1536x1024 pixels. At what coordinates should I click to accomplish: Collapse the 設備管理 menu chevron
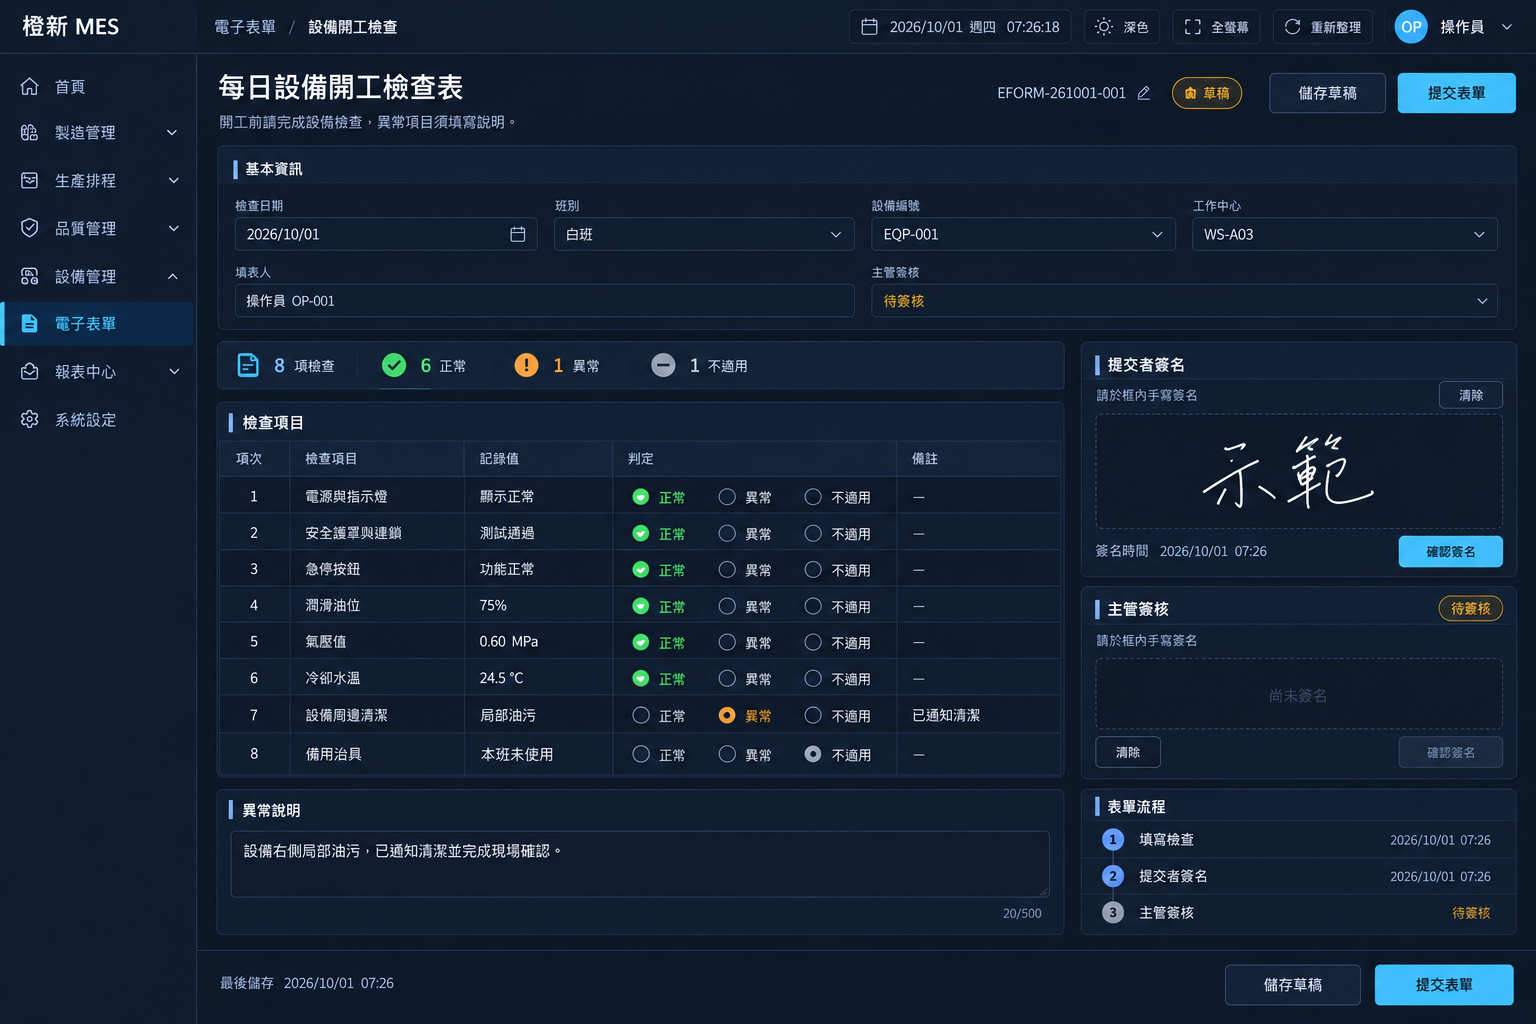click(x=173, y=276)
